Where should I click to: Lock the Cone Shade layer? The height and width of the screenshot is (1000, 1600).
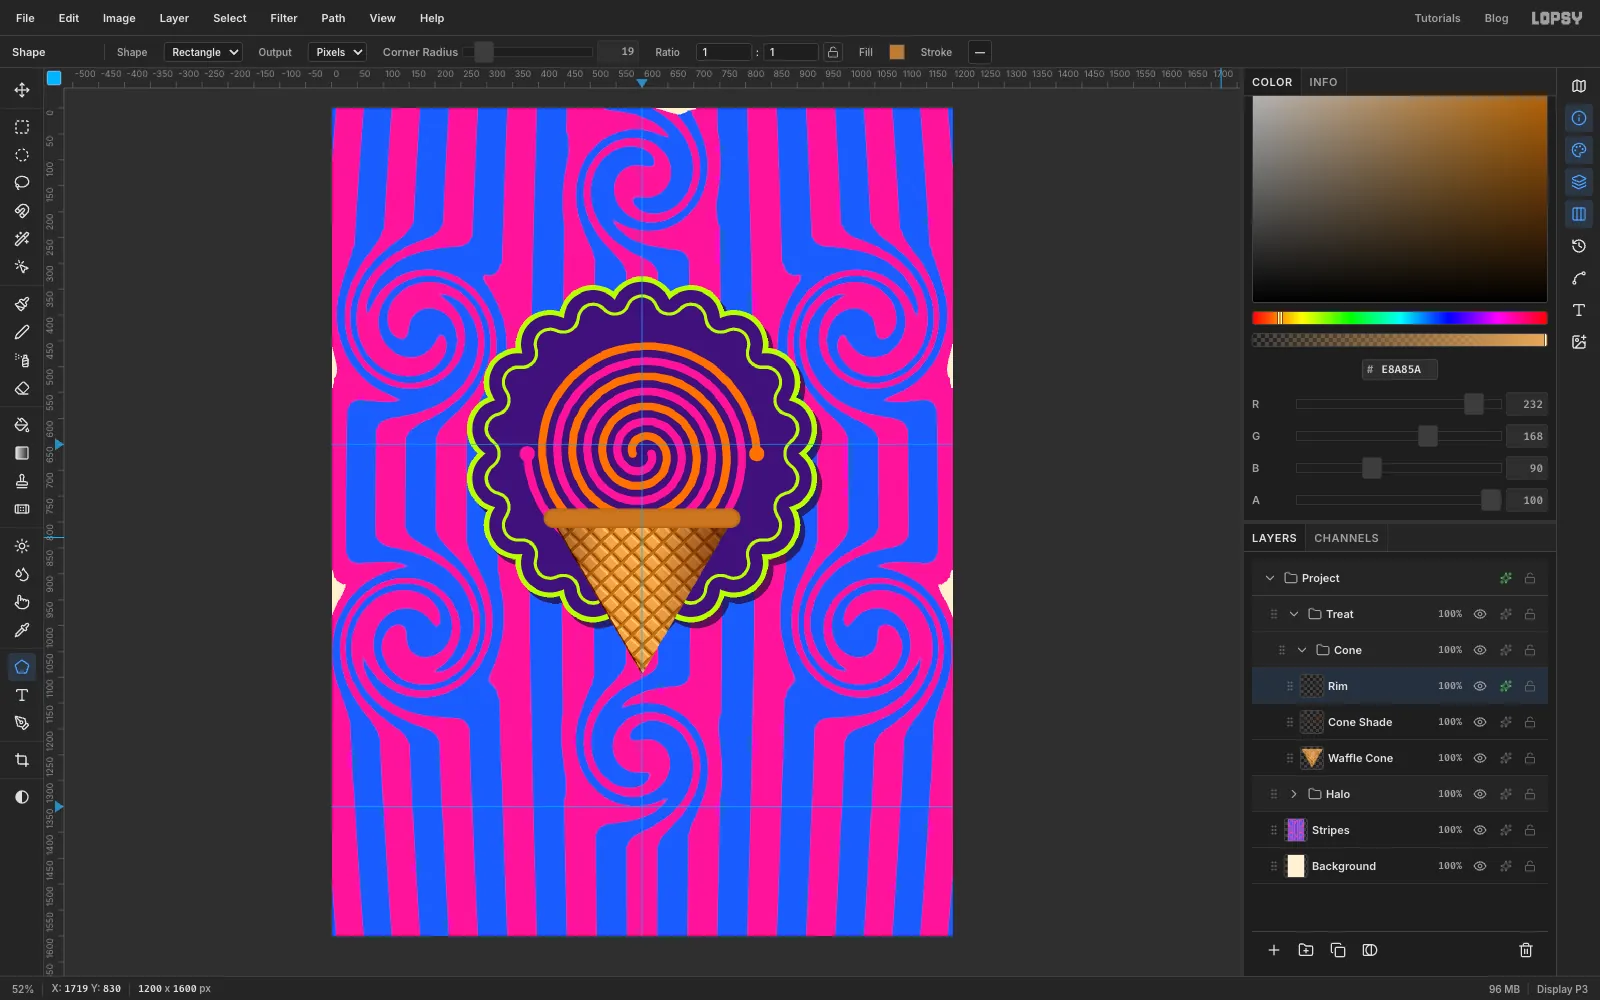pos(1530,722)
